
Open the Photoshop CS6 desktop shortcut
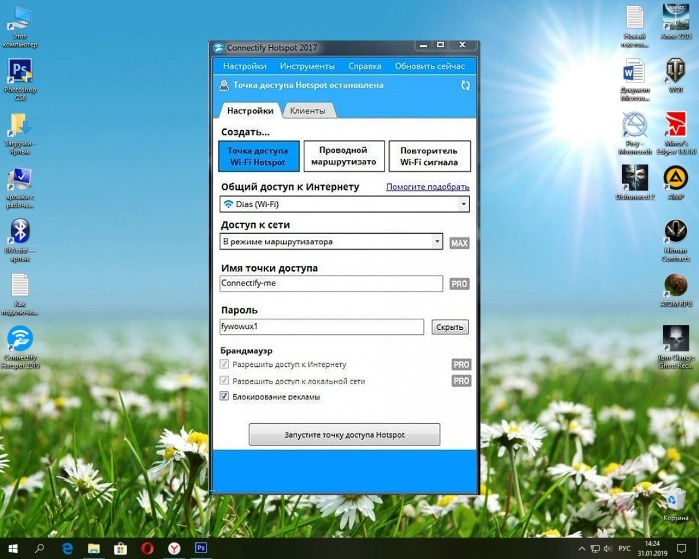coord(20,79)
